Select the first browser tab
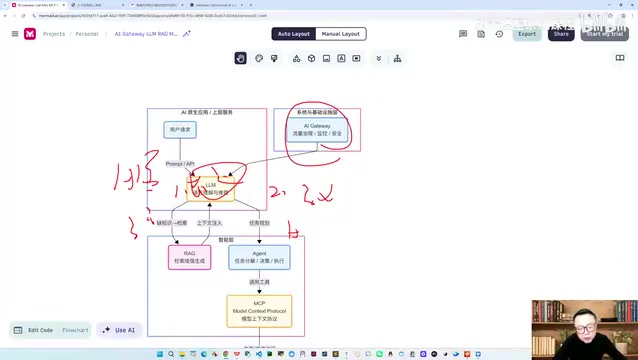638x360 pixels. 38,5
